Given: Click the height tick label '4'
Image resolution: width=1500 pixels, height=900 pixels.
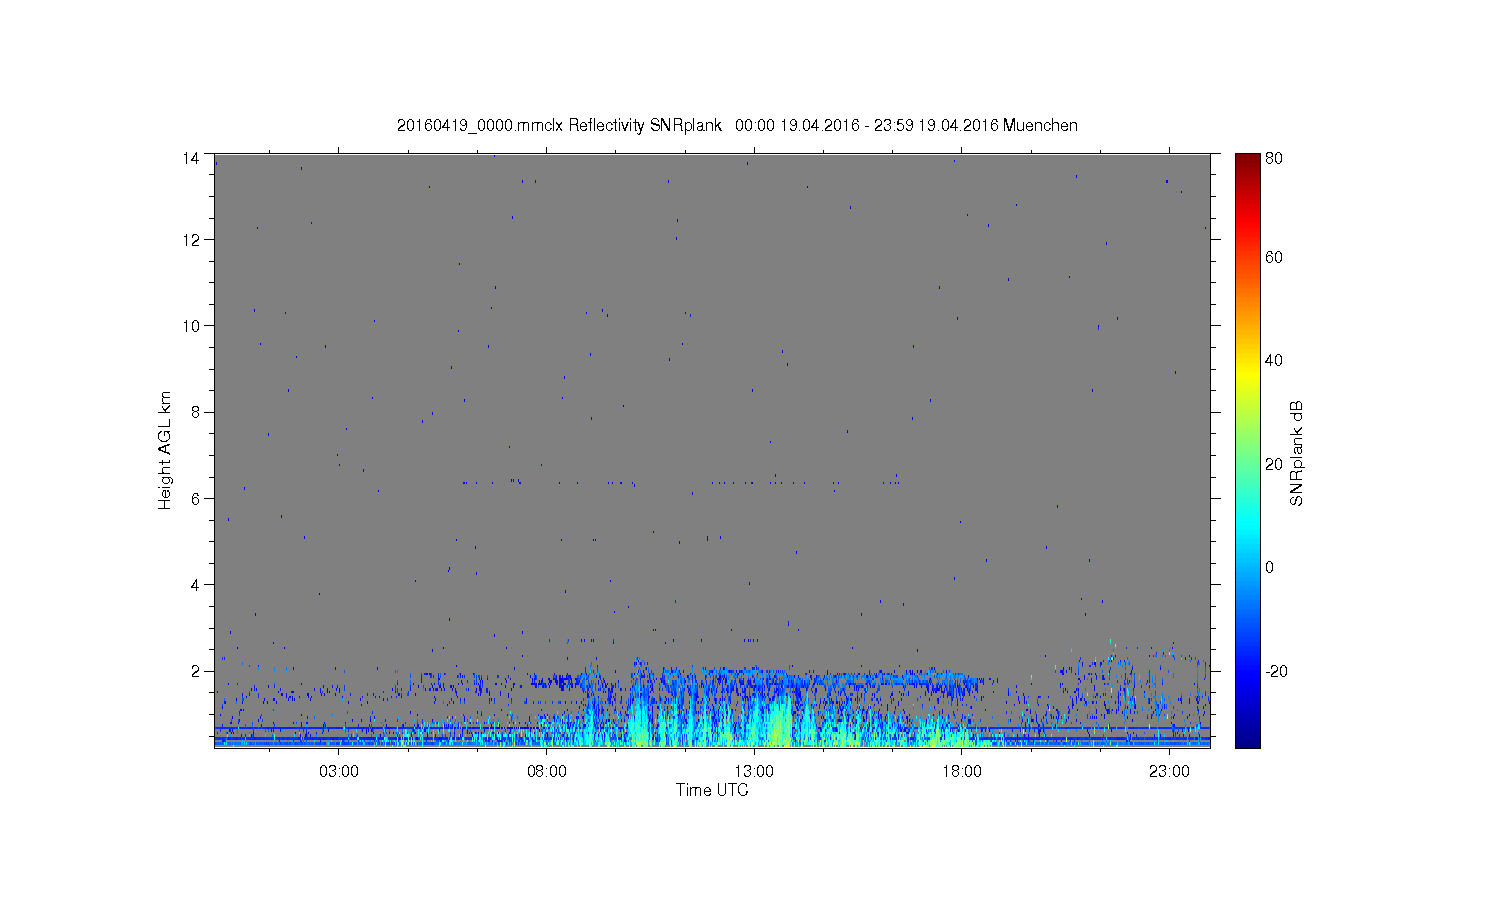Looking at the screenshot, I should [195, 585].
